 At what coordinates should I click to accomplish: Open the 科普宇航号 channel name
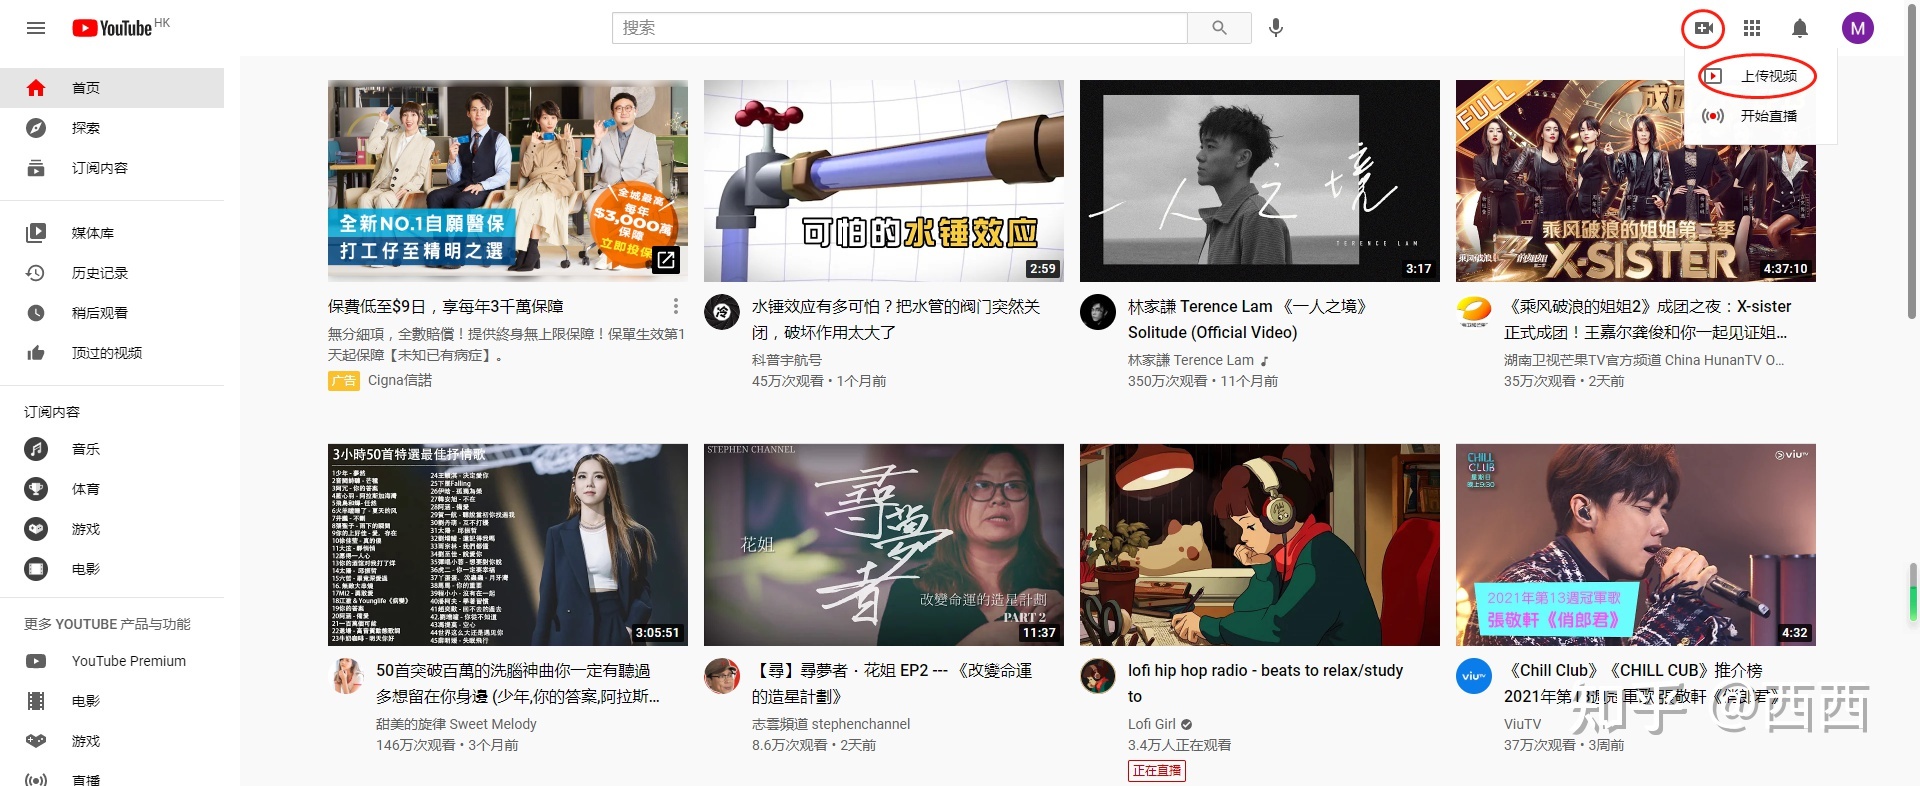(787, 360)
